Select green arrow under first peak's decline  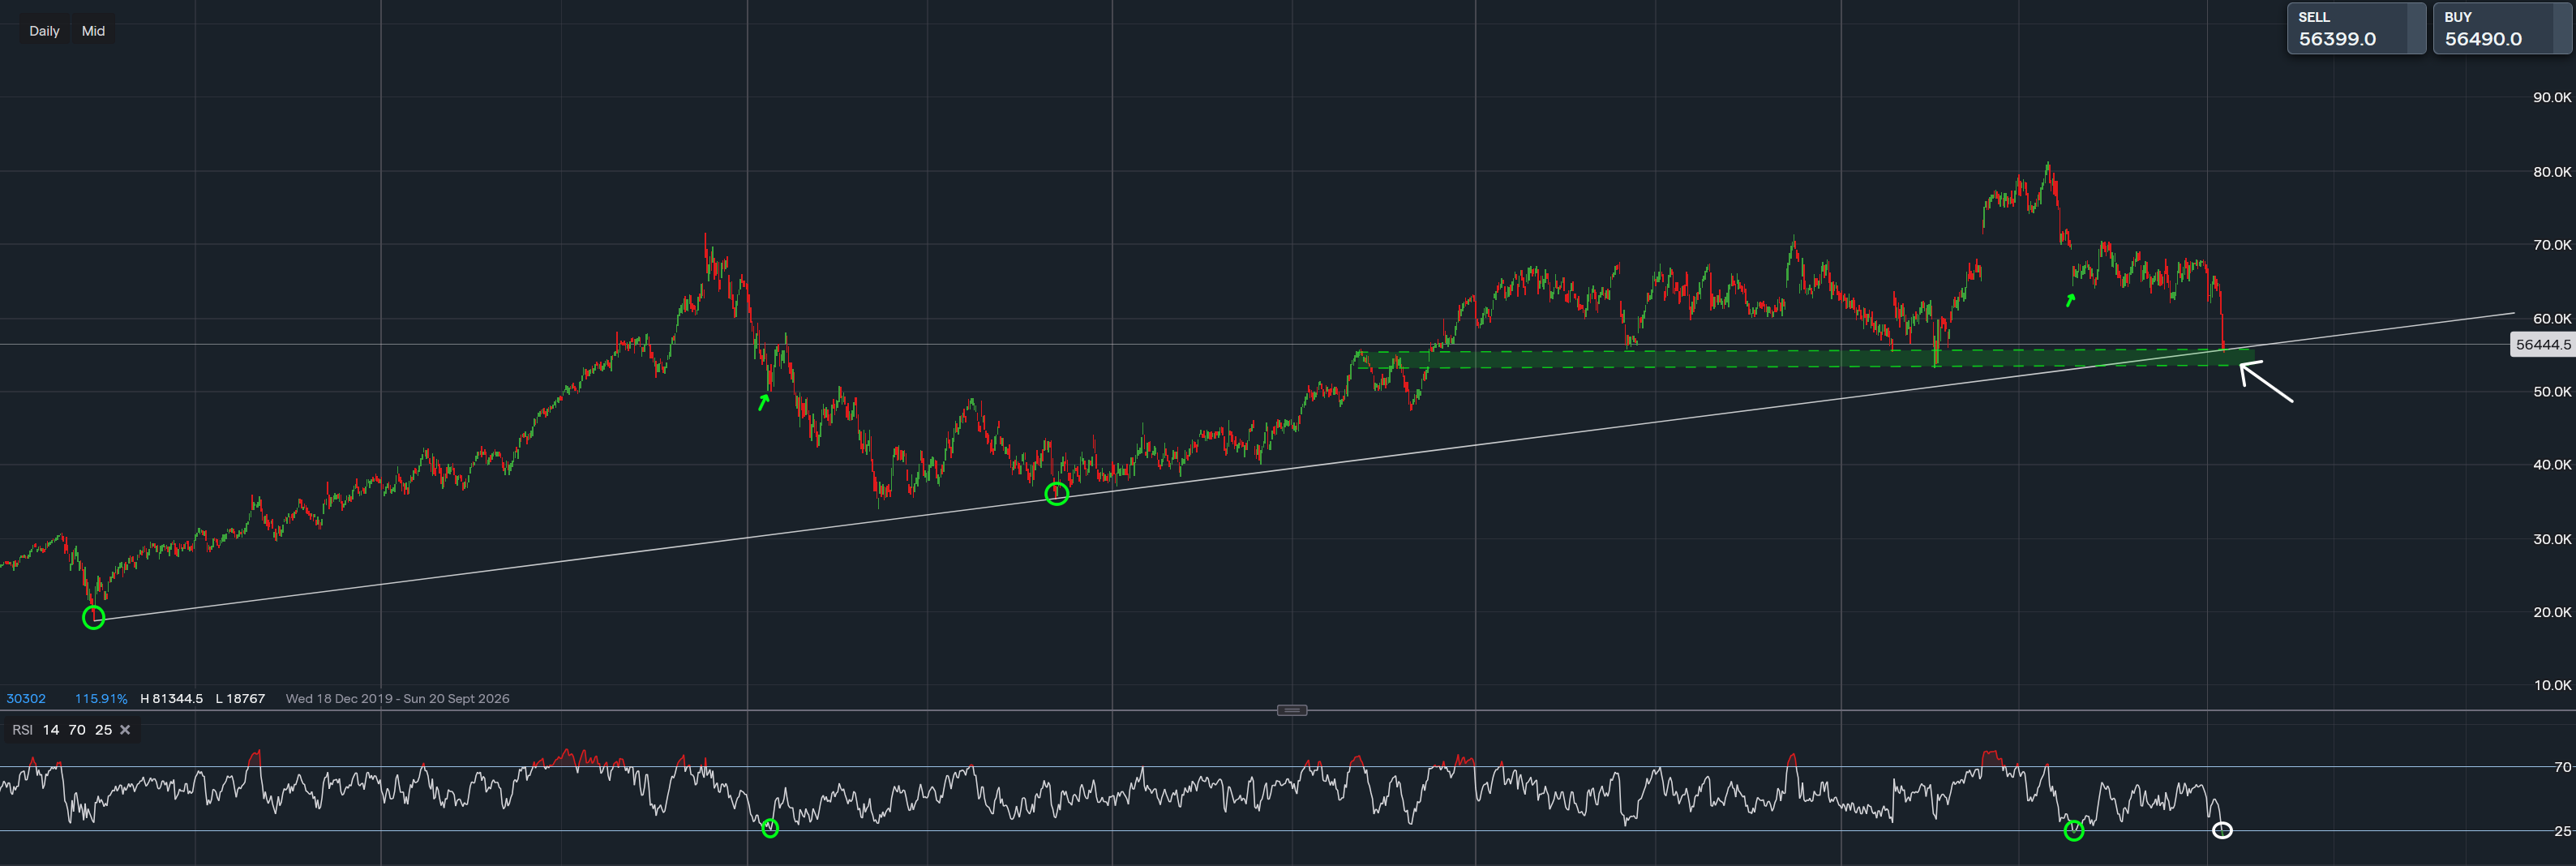pyautogui.click(x=764, y=402)
